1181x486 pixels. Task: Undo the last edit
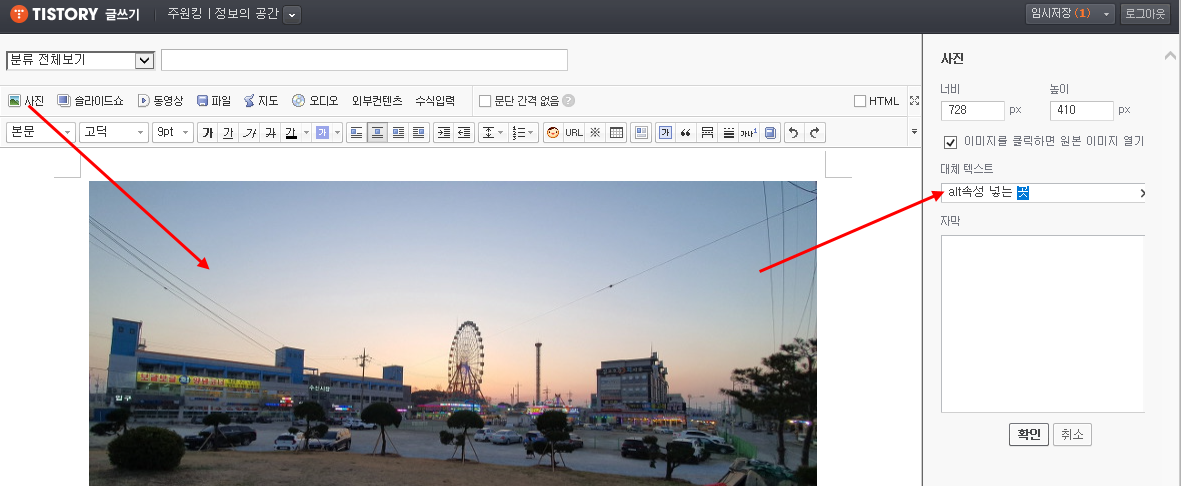tap(793, 133)
